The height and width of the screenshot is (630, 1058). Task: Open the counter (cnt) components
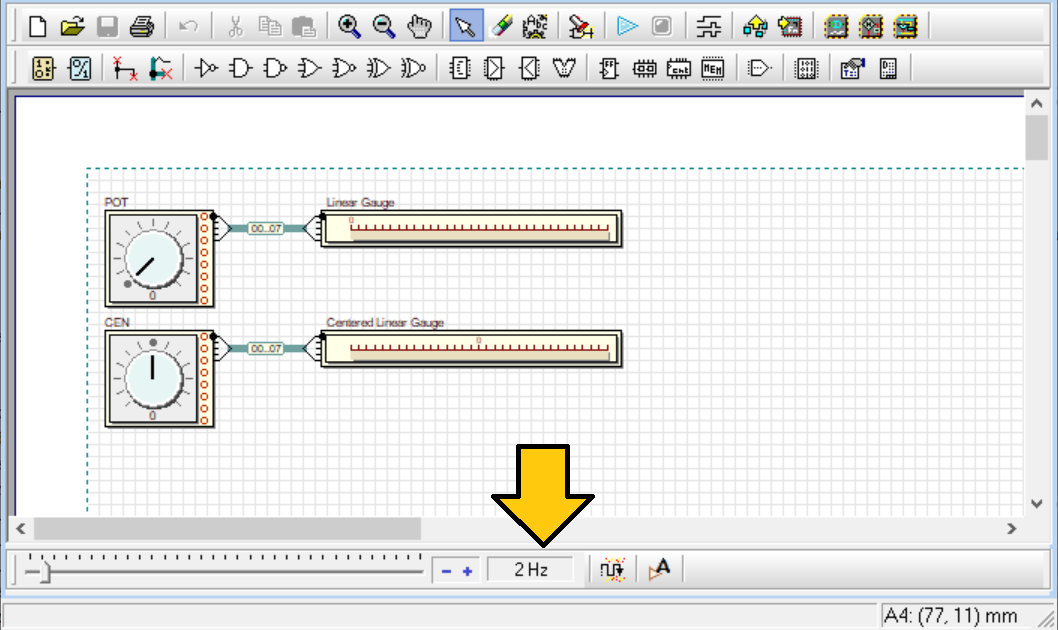[x=678, y=68]
